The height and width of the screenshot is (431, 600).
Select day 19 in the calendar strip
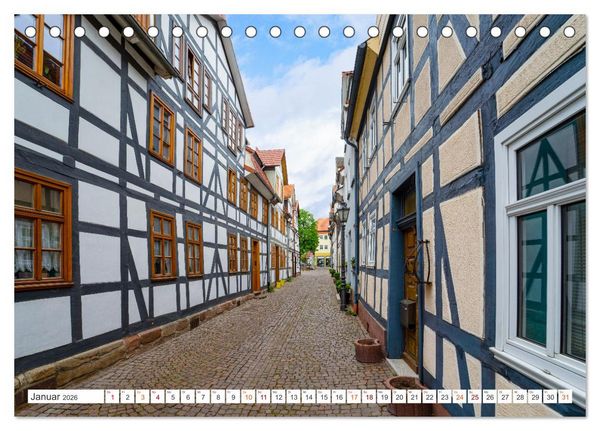pos(384,397)
